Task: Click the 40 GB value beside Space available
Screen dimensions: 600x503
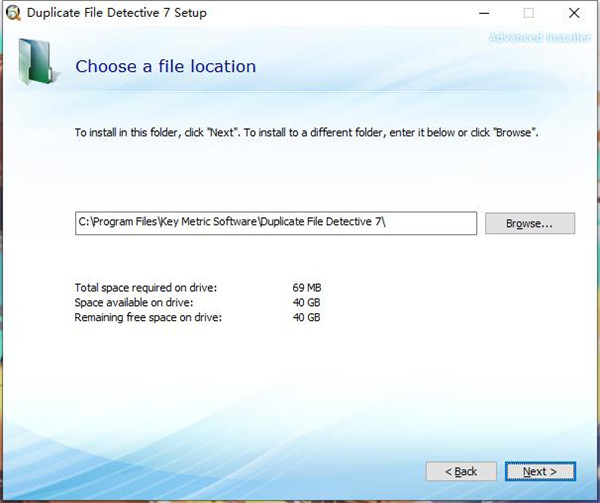Action: coord(307,303)
